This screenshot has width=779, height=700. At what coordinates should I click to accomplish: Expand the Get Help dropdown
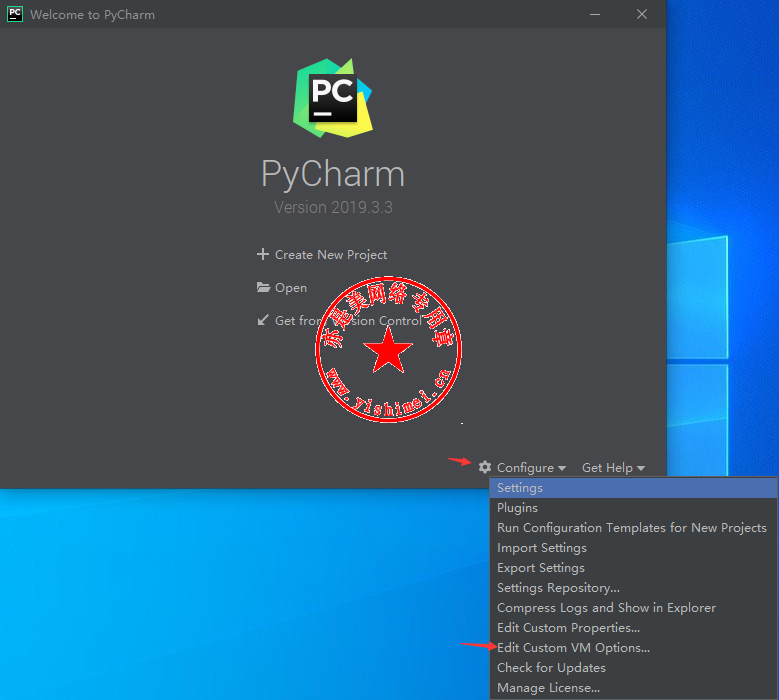coord(613,467)
